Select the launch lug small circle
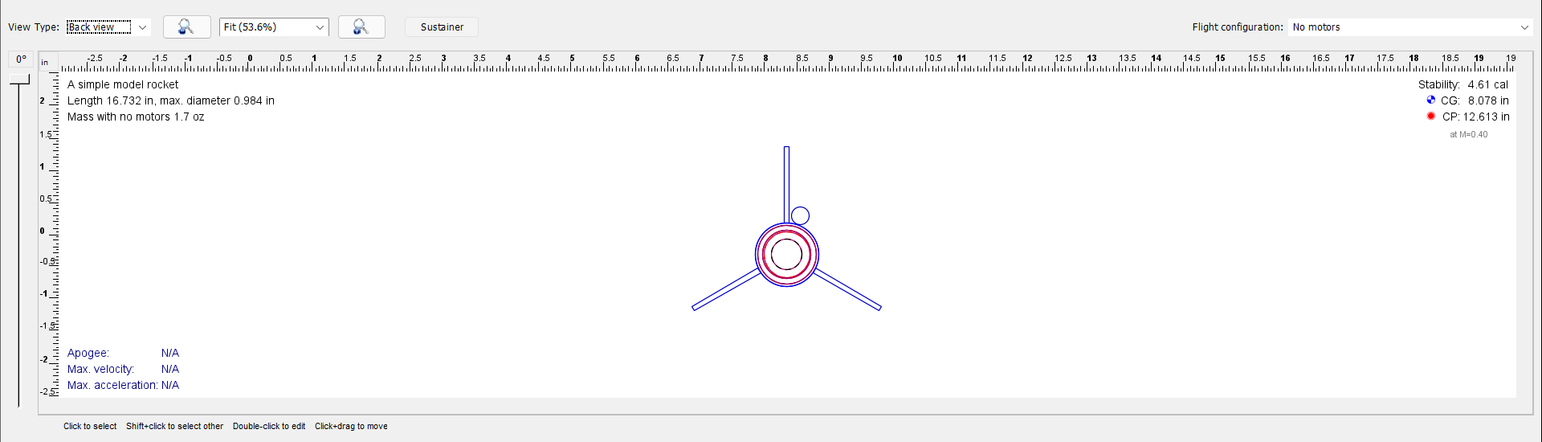This screenshot has height=442, width=1542. (x=800, y=215)
